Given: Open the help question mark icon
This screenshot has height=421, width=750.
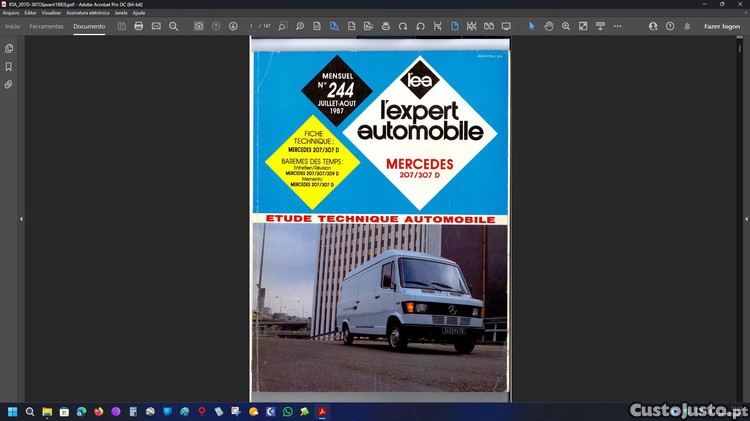Looking at the screenshot, I should pyautogui.click(x=670, y=26).
